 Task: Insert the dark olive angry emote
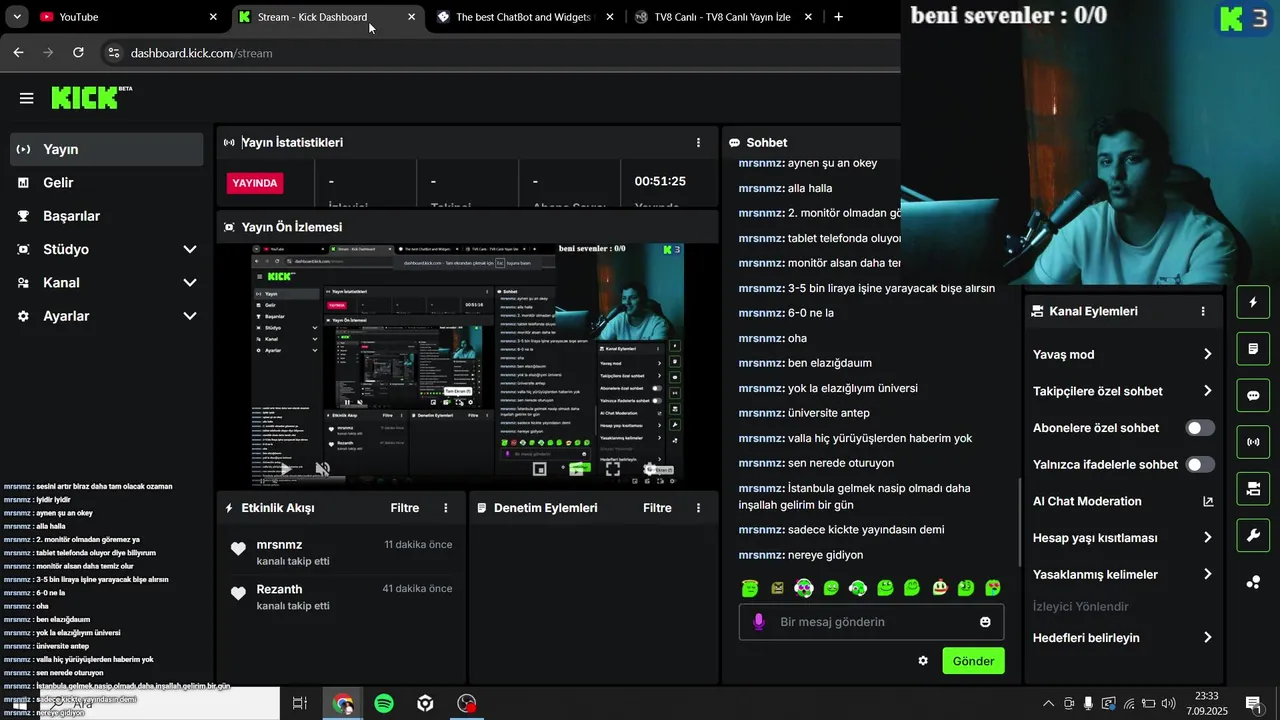click(x=778, y=588)
